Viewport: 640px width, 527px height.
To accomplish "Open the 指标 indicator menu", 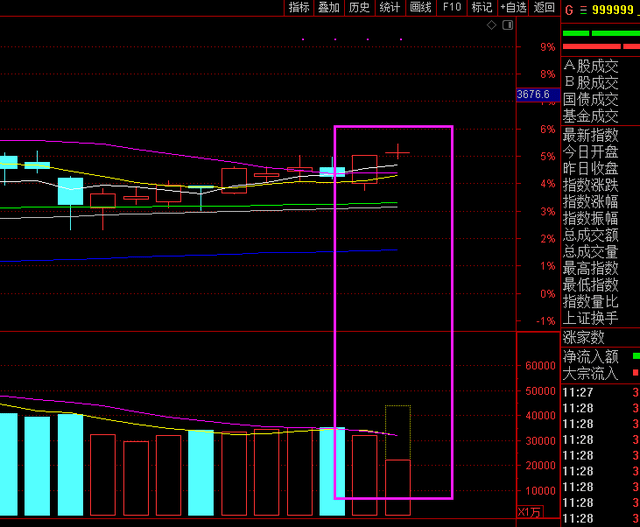I will coord(299,7).
